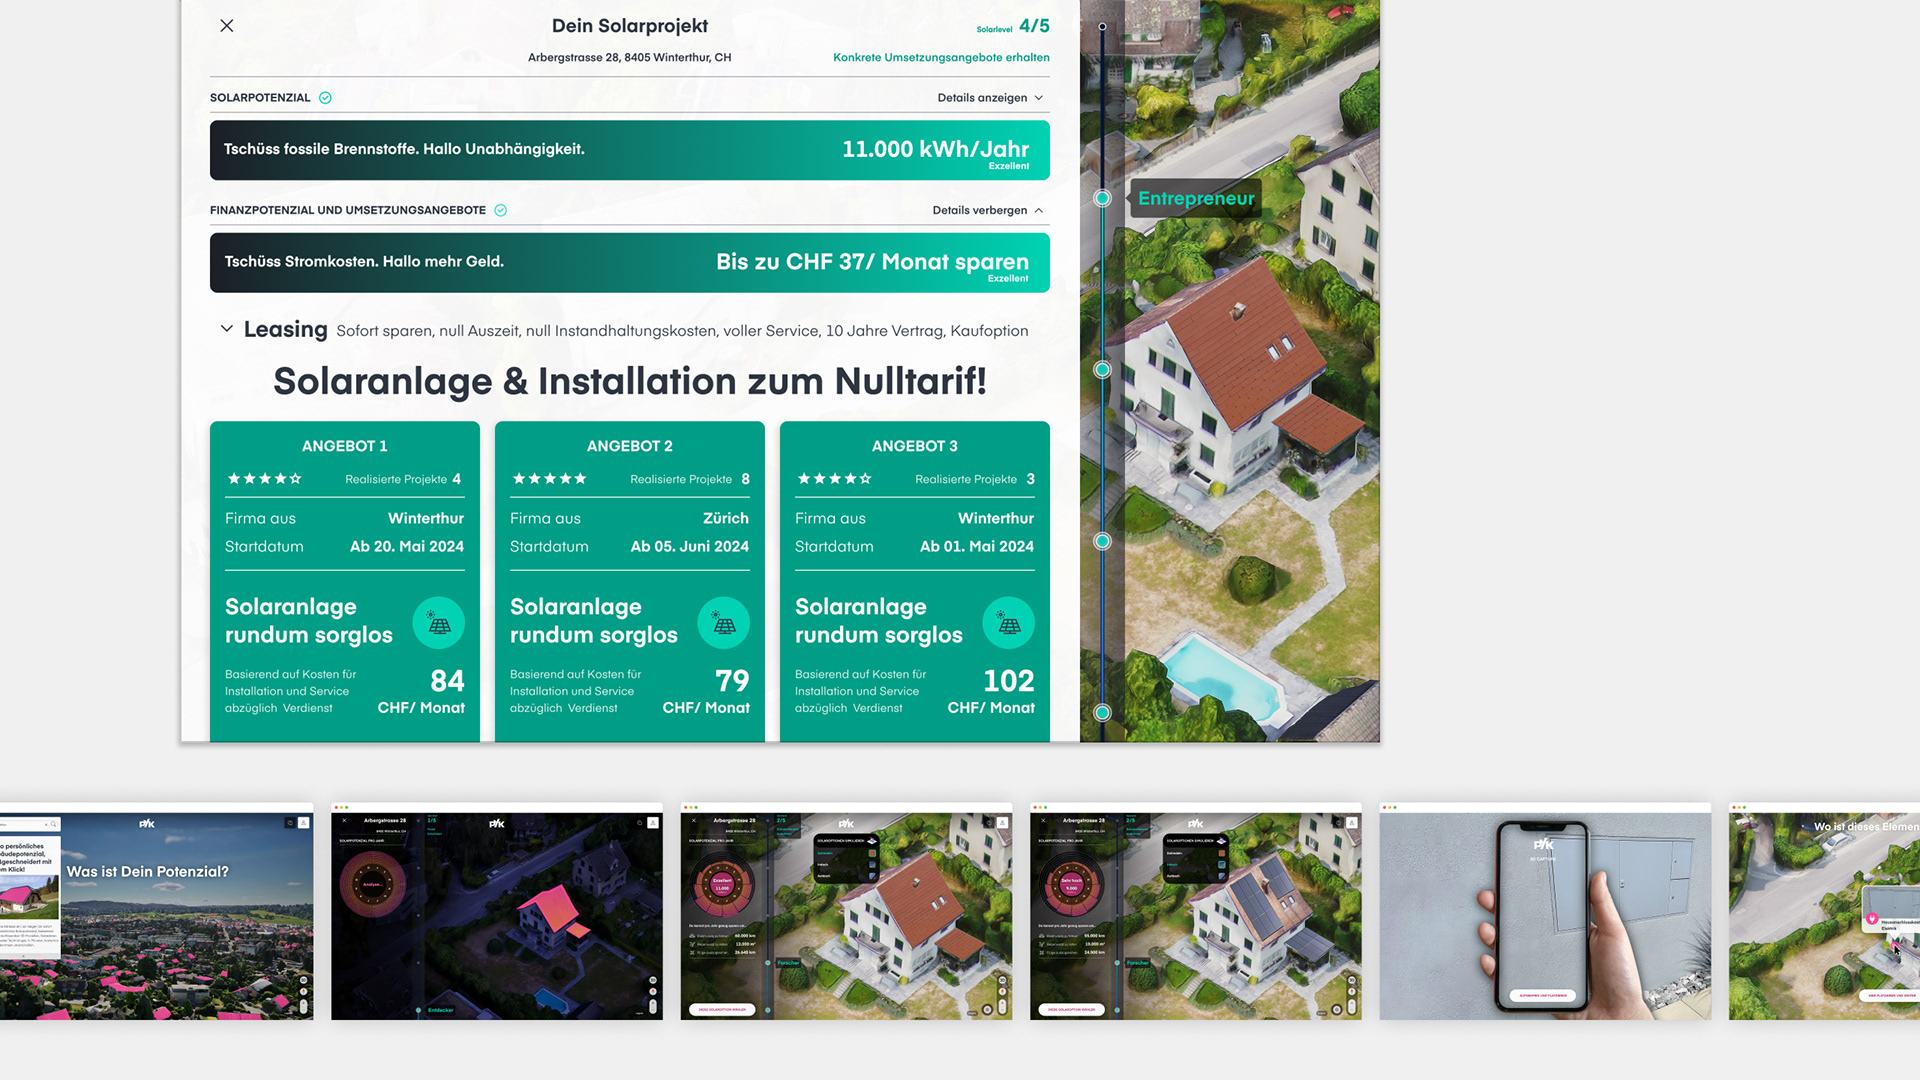Screen dimensions: 1920x1080
Task: Open the dark night-view pink roof thumbnail
Action: pos(497,911)
